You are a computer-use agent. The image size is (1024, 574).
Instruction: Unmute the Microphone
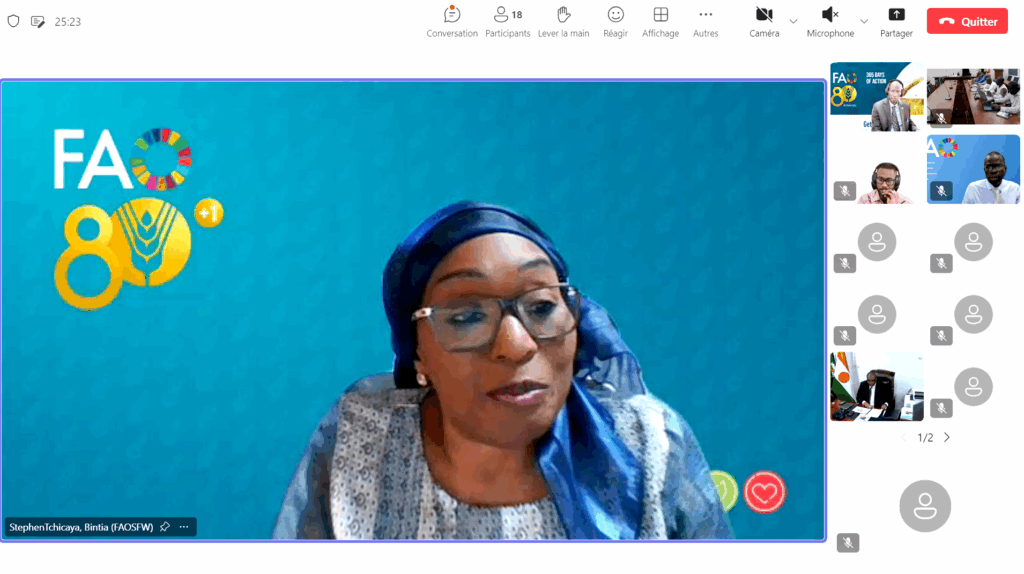(x=830, y=21)
